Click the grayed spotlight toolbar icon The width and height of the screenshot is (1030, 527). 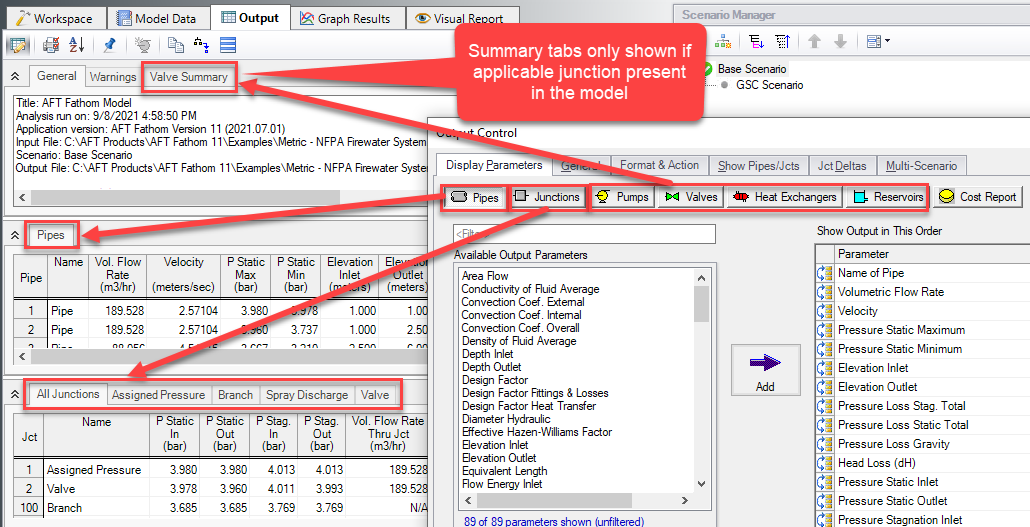pyautogui.click(x=143, y=45)
